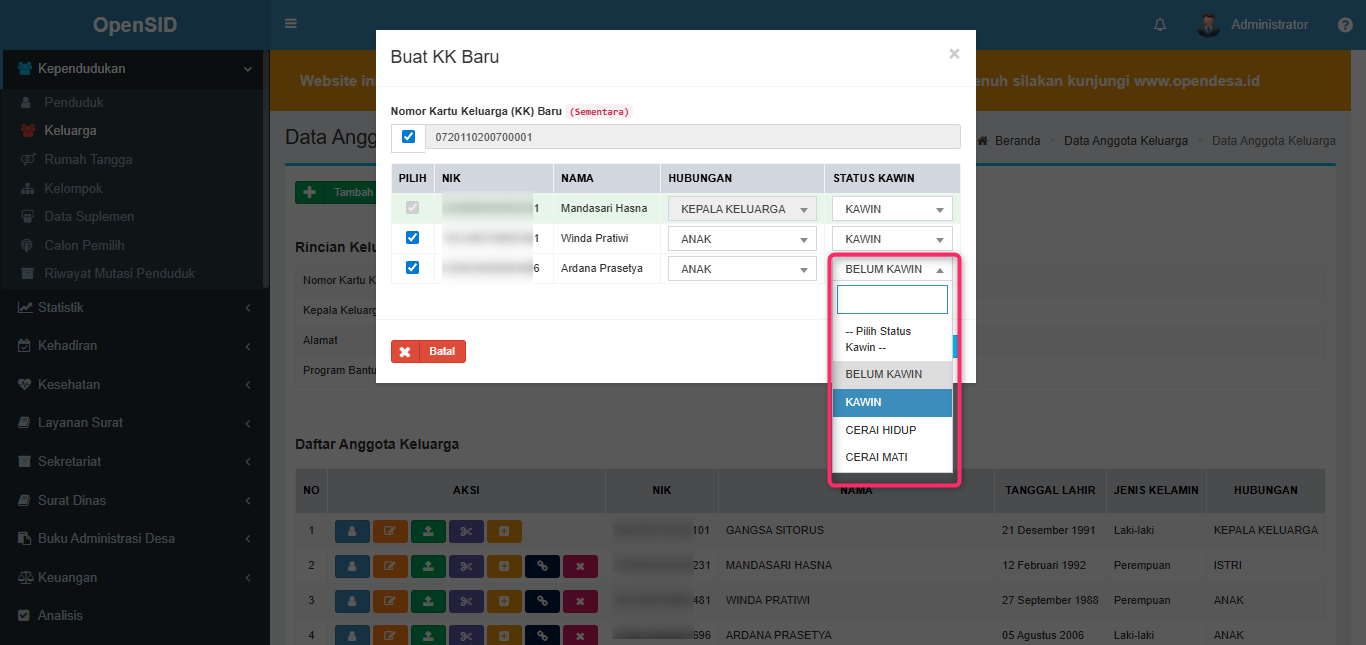
Task: Click the red Batal button
Action: coord(428,352)
